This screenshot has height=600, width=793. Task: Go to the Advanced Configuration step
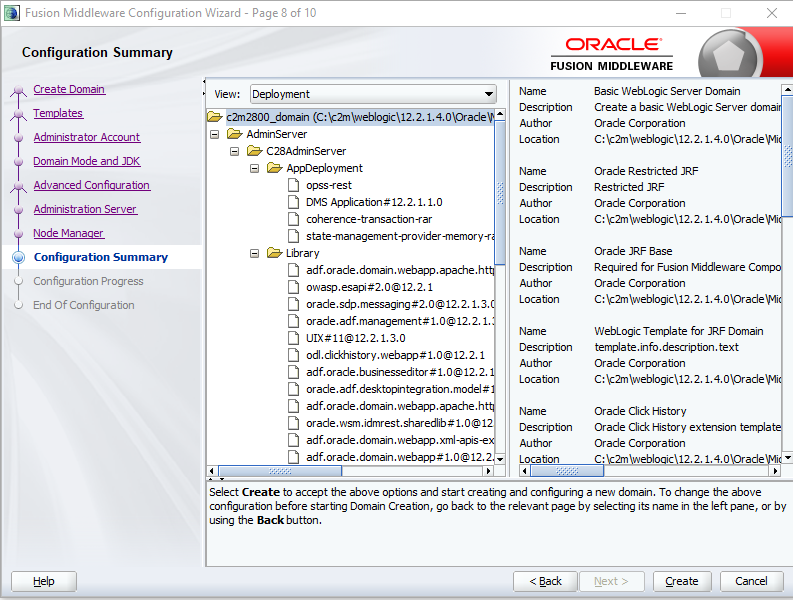click(x=92, y=185)
